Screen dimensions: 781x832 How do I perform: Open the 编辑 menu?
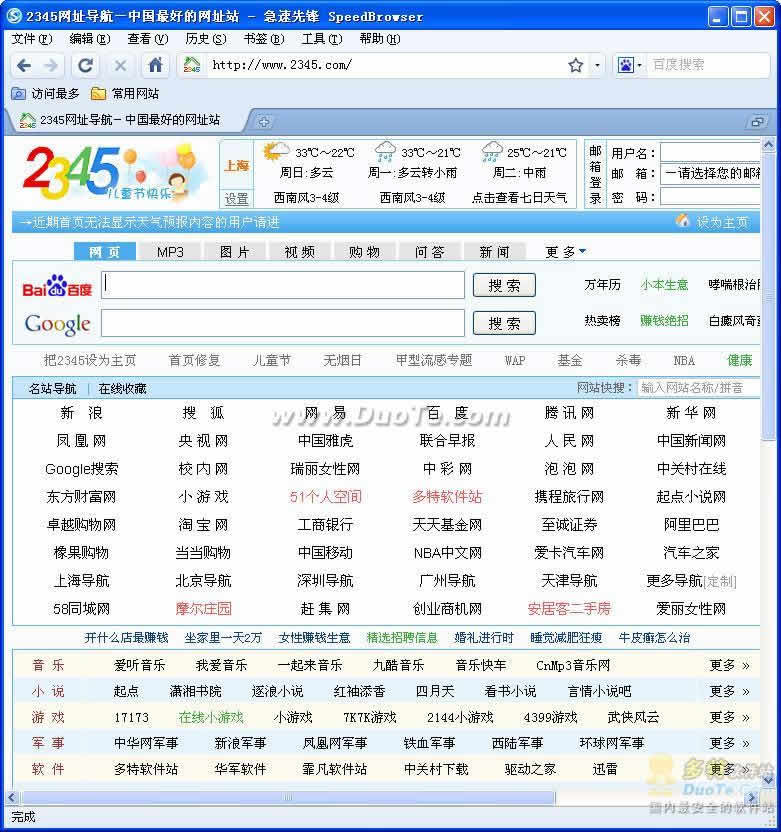pos(90,39)
